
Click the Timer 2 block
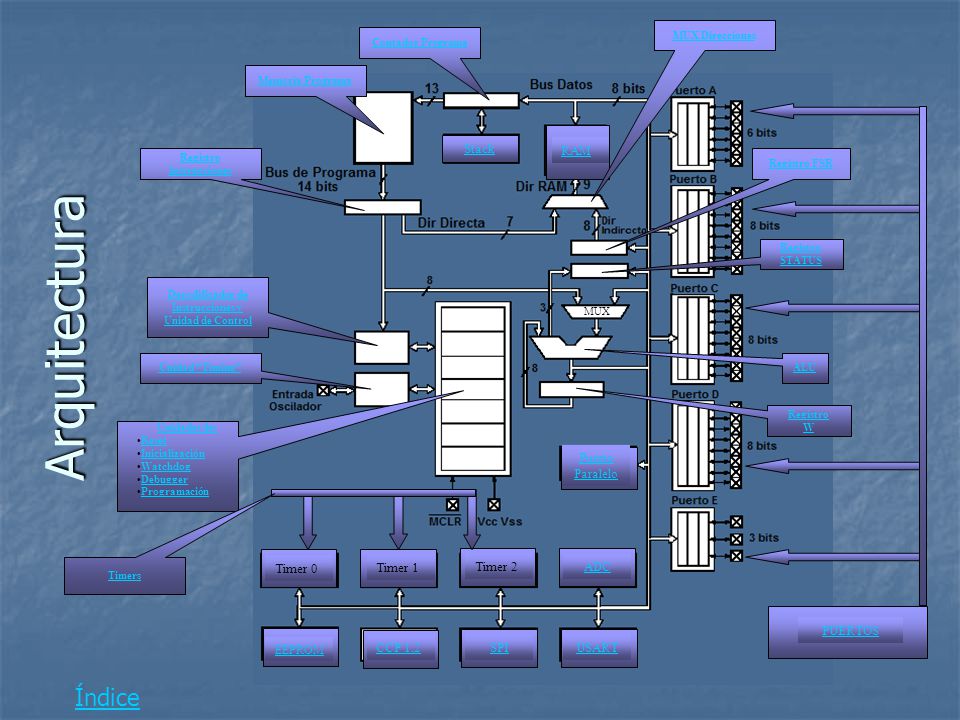[x=498, y=568]
